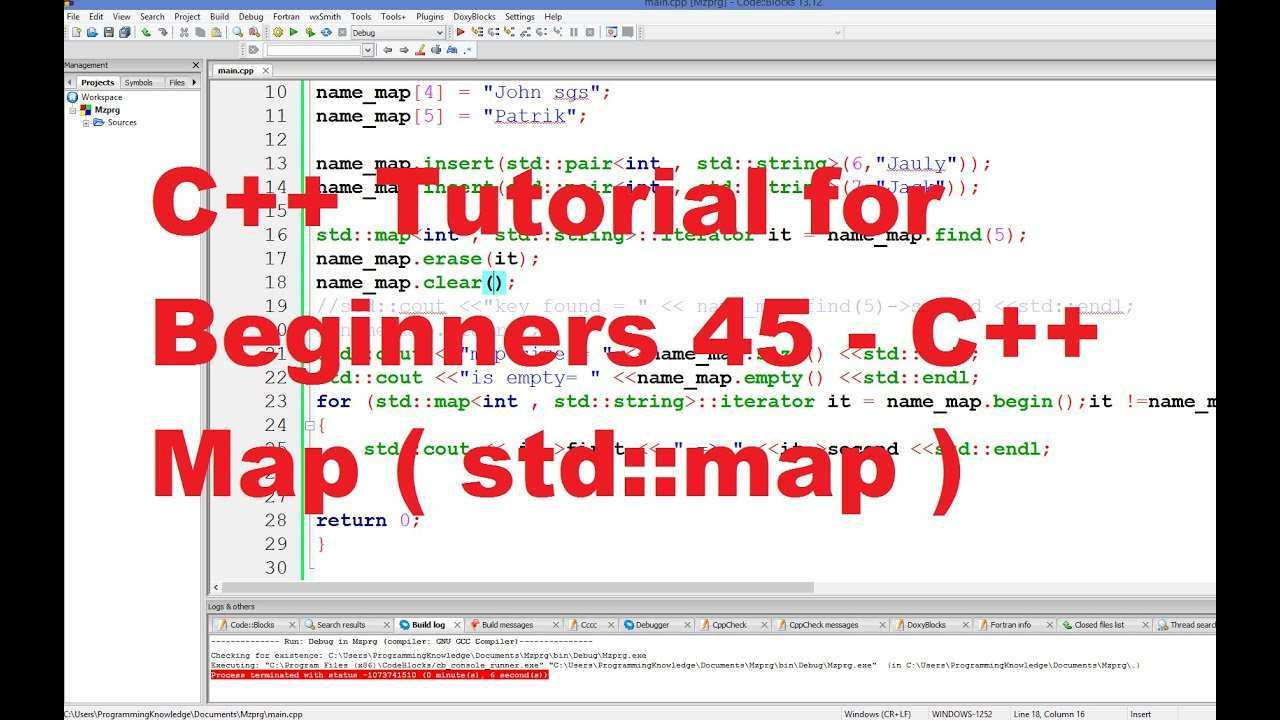Click the Save file icon
The image size is (1280, 720).
(x=108, y=33)
